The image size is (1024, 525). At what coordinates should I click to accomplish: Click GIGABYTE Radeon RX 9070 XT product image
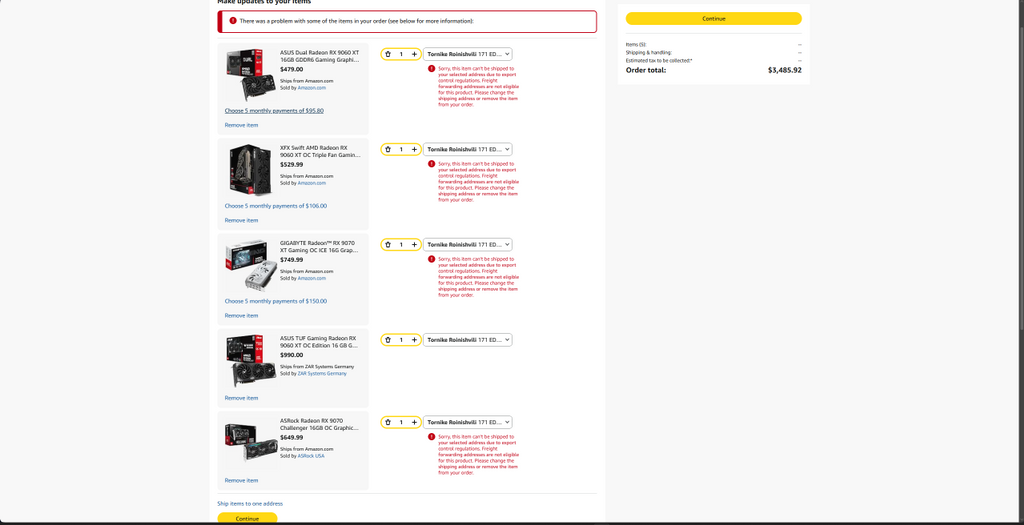[250, 264]
